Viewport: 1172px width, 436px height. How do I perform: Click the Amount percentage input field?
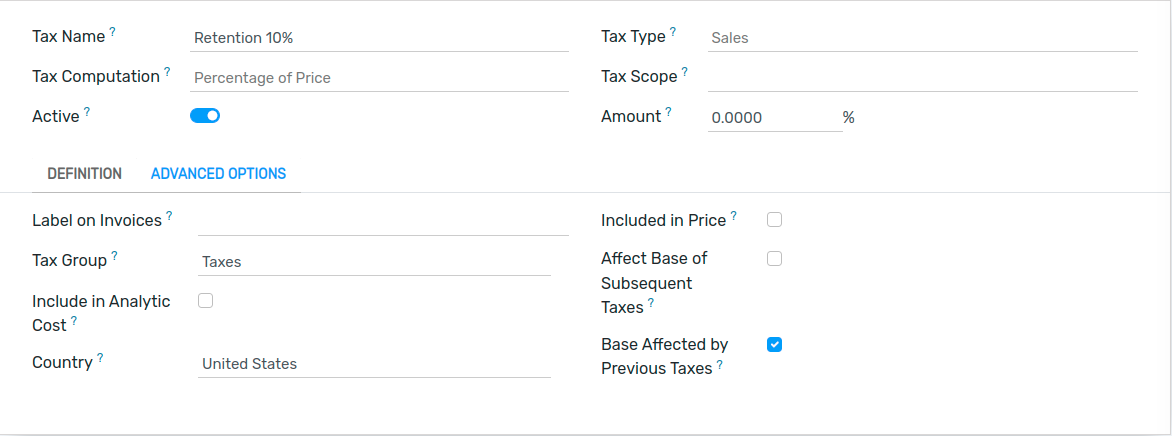[x=775, y=117]
